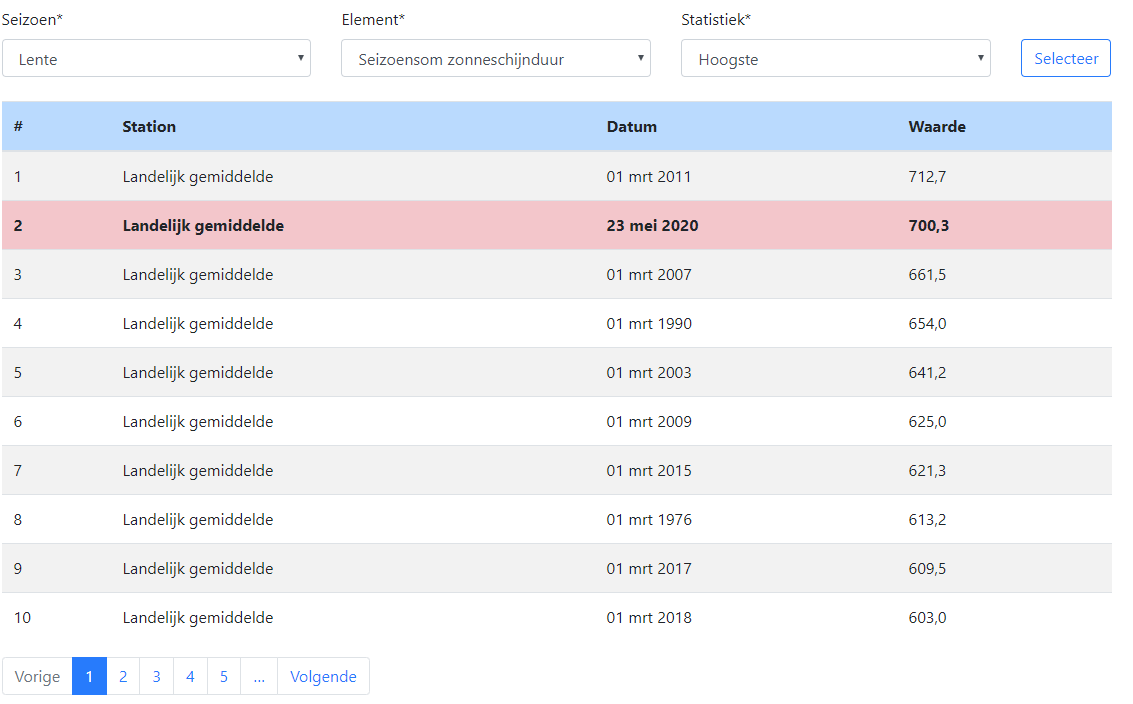The image size is (1133, 704).
Task: Open the Seizoen dropdown showing Lente
Action: tap(156, 59)
